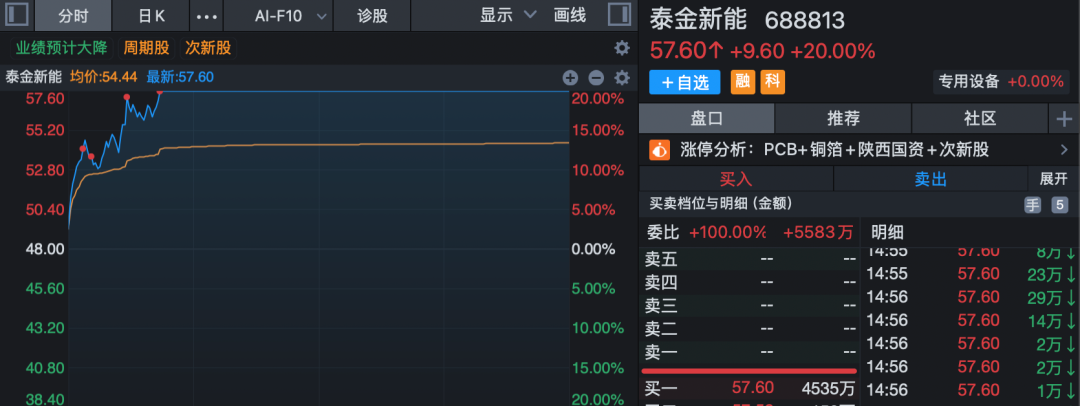Click 买卖档位与明细 (金额) header
Image resolution: width=1080 pixels, height=406 pixels.
point(720,203)
